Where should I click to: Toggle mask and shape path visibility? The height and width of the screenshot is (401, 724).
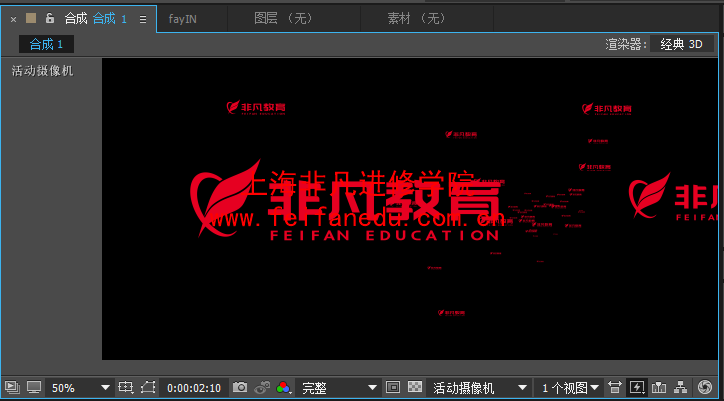149,387
